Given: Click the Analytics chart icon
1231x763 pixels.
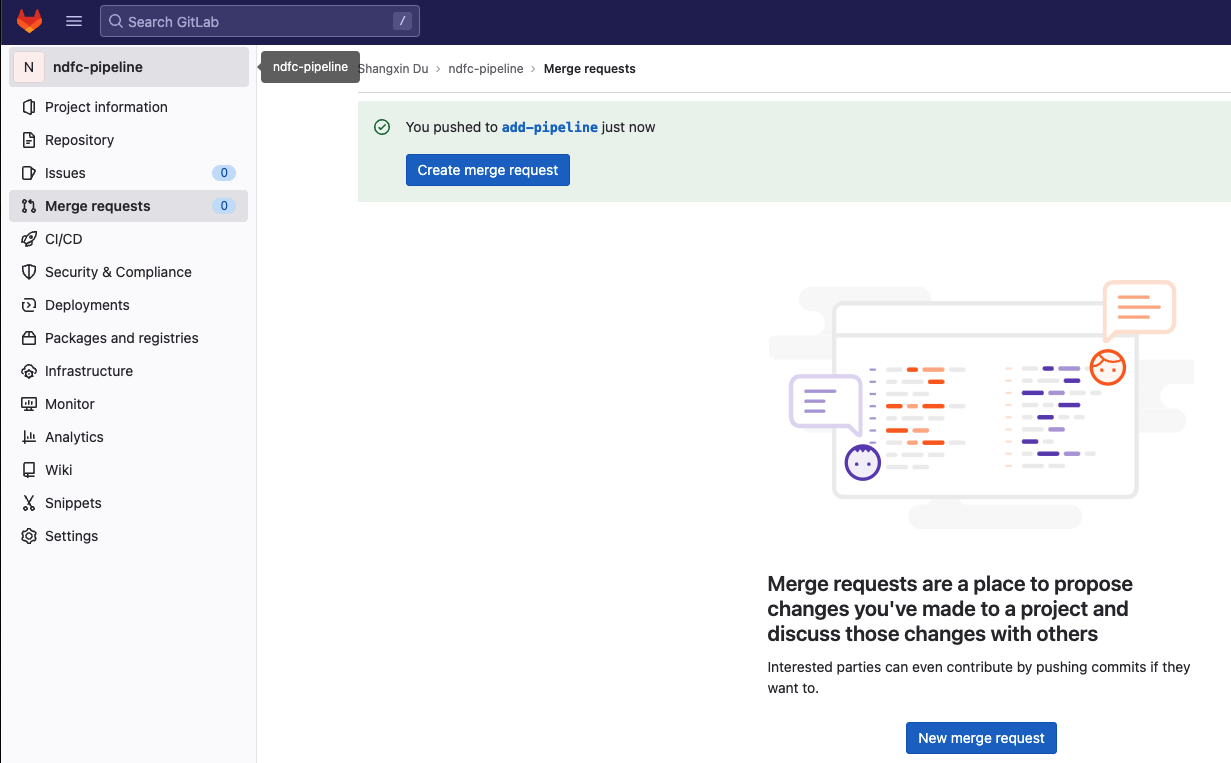Looking at the screenshot, I should tap(28, 437).
